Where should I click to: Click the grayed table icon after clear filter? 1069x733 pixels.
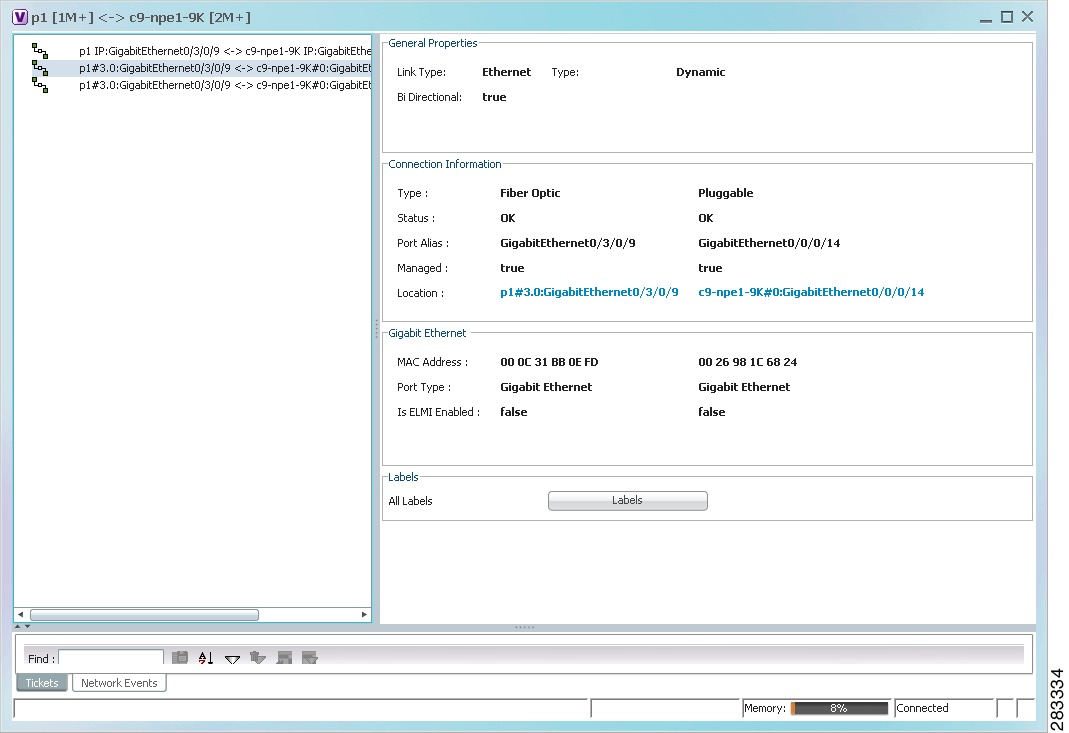tap(284, 658)
